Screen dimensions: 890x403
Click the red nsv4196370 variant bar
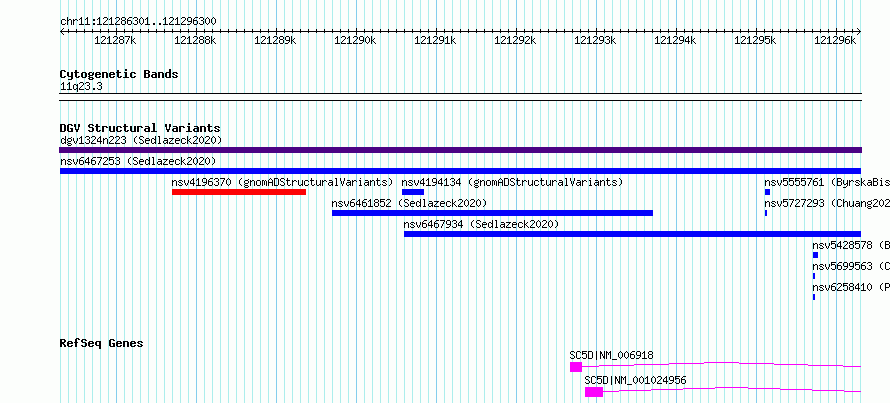(x=239, y=192)
